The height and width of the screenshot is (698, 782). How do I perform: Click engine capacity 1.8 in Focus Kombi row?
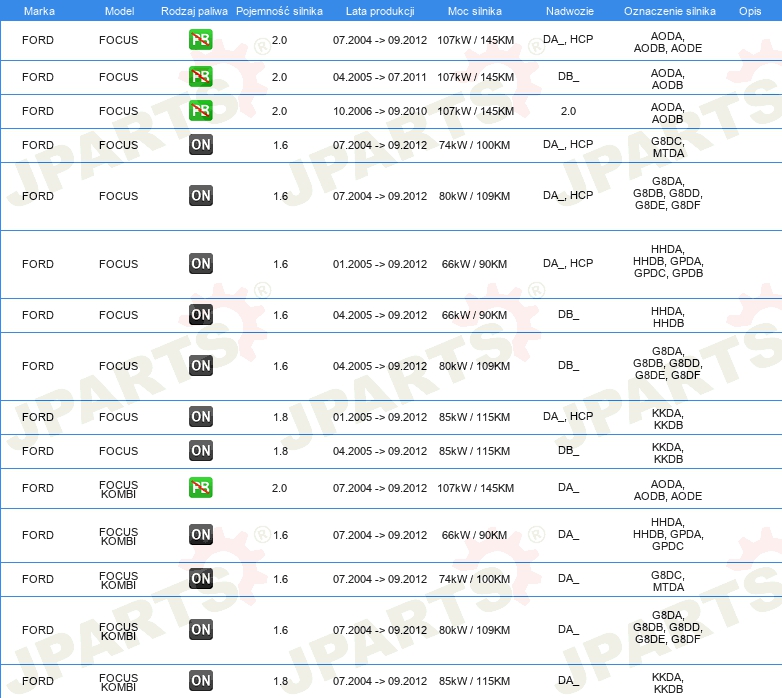click(x=280, y=681)
